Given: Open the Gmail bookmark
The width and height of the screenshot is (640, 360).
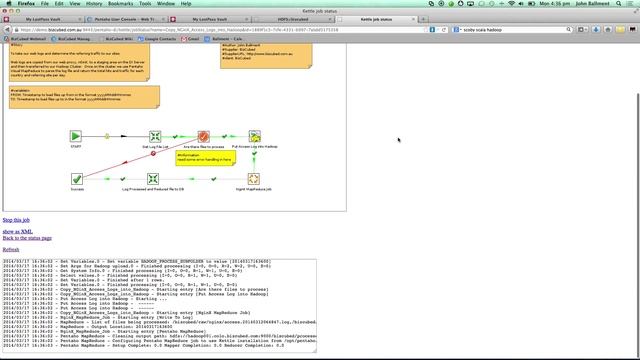Looking at the screenshot, I should 190,39.
